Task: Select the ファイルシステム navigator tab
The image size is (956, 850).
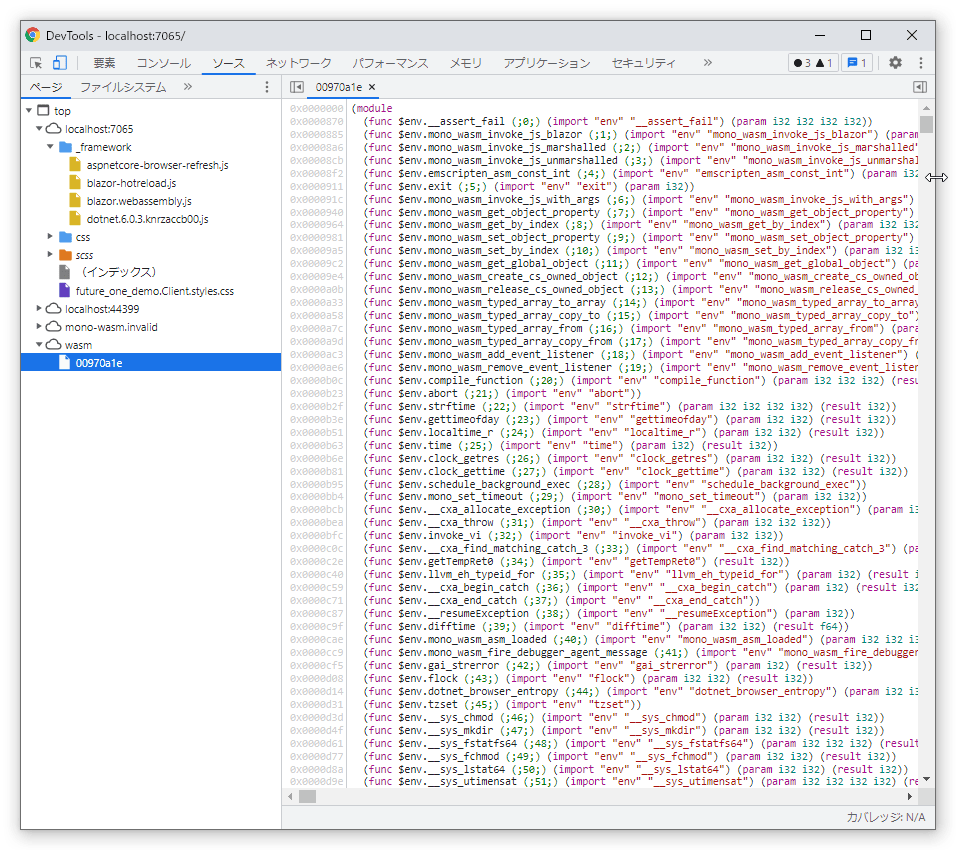Action: coord(123,87)
